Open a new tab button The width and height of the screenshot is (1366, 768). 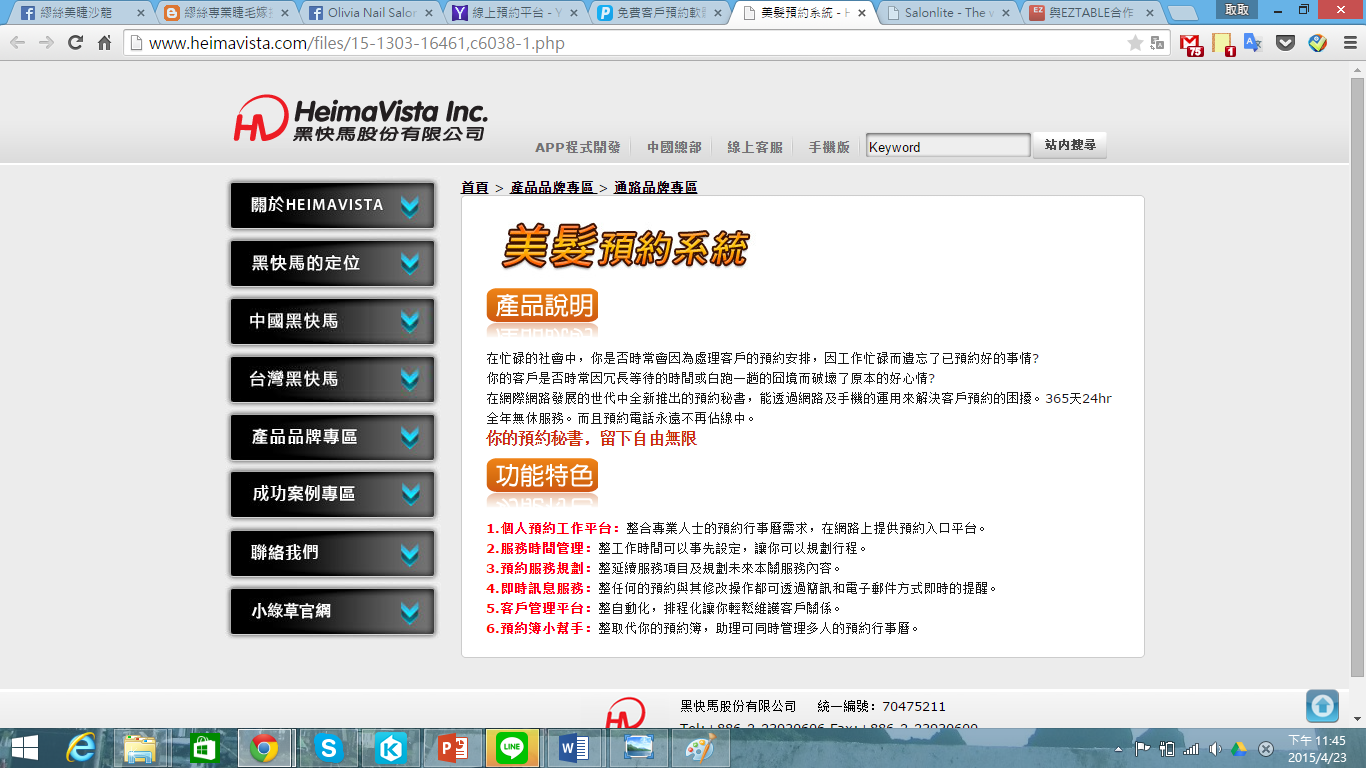(x=1183, y=14)
